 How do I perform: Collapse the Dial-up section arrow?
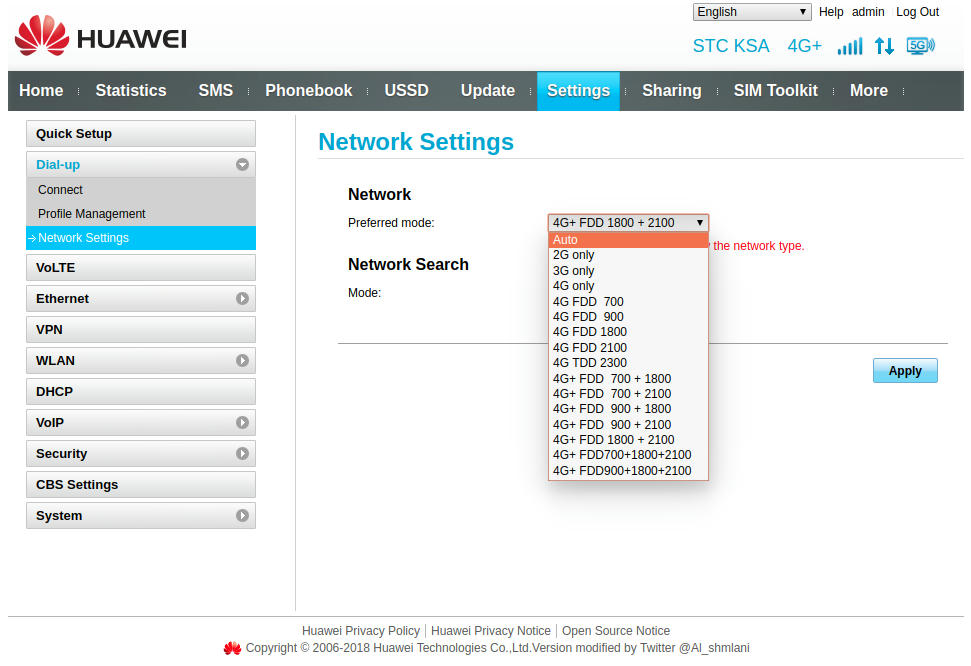coord(242,165)
